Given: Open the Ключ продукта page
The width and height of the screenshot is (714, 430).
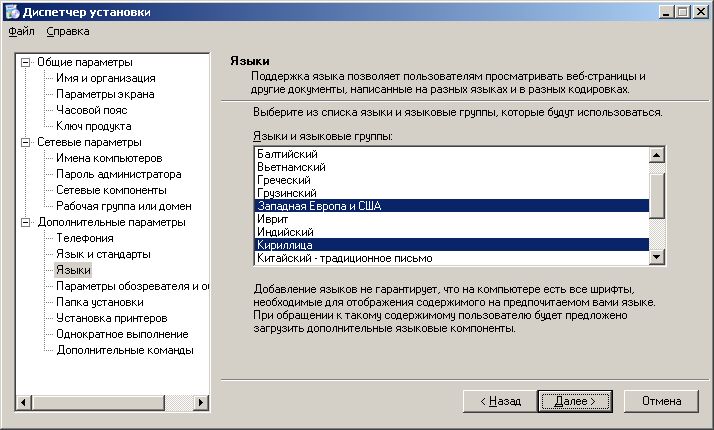Looking at the screenshot, I should pos(93,126).
